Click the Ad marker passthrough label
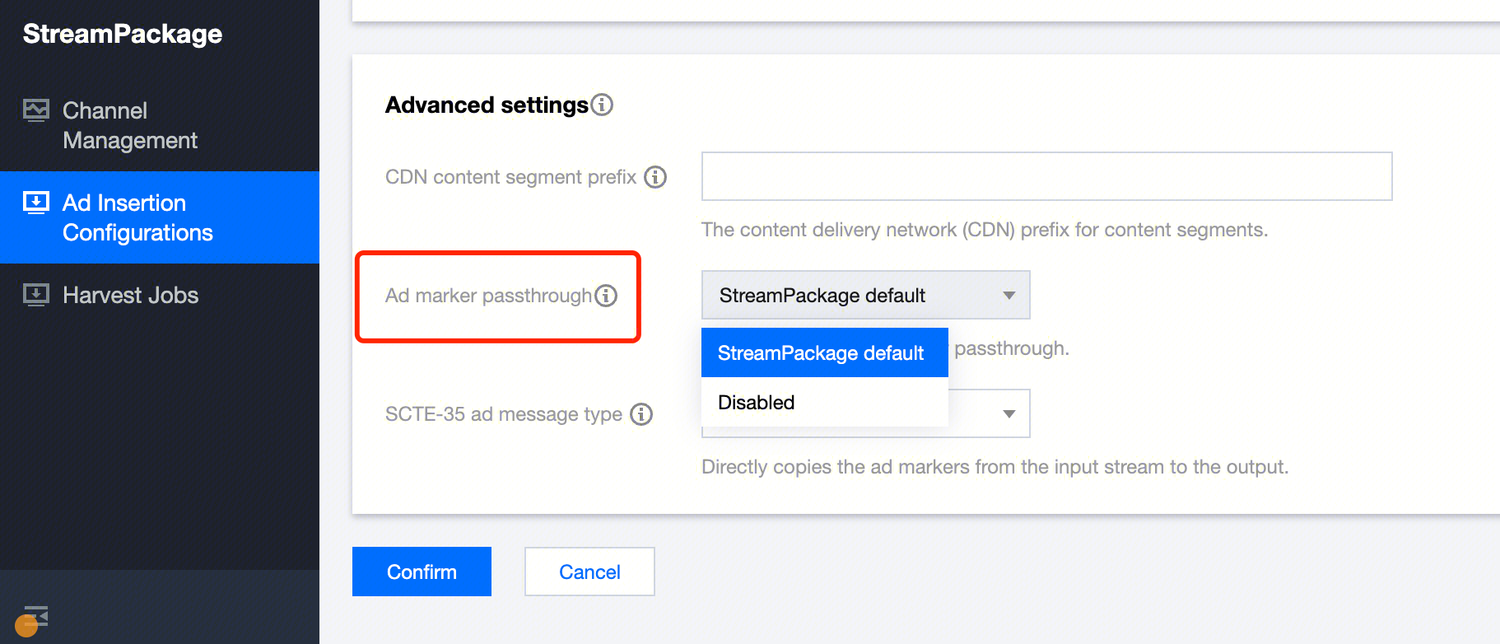Image resolution: width=1500 pixels, height=644 pixels. pos(488,296)
